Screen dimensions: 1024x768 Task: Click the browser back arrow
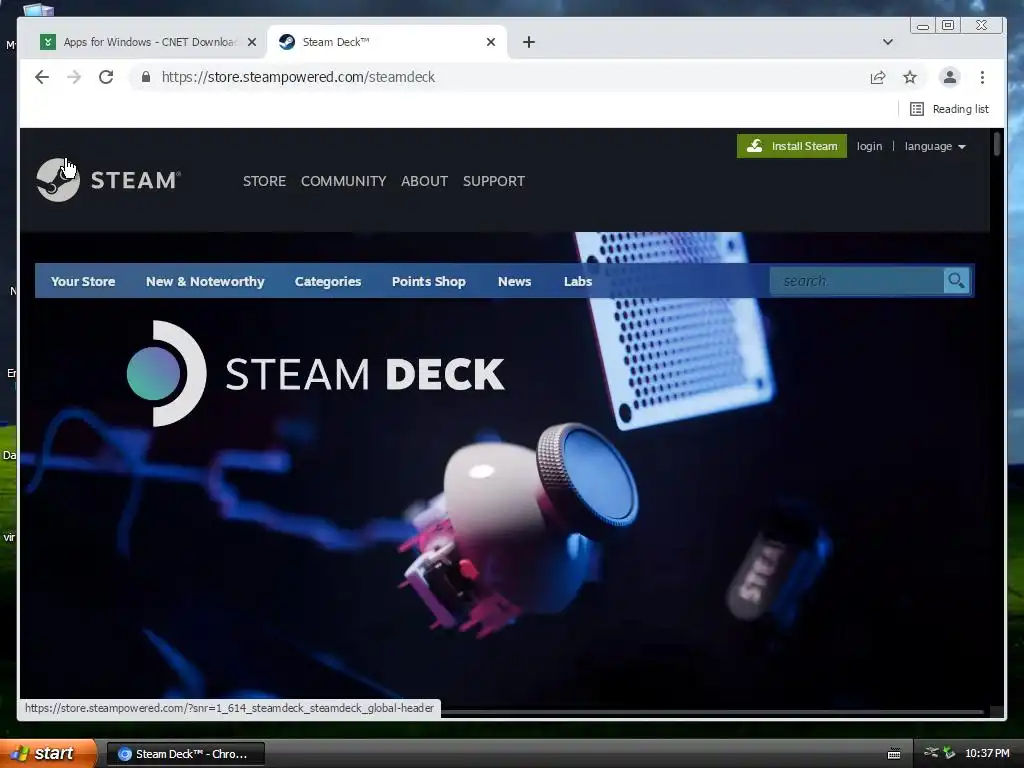point(42,77)
